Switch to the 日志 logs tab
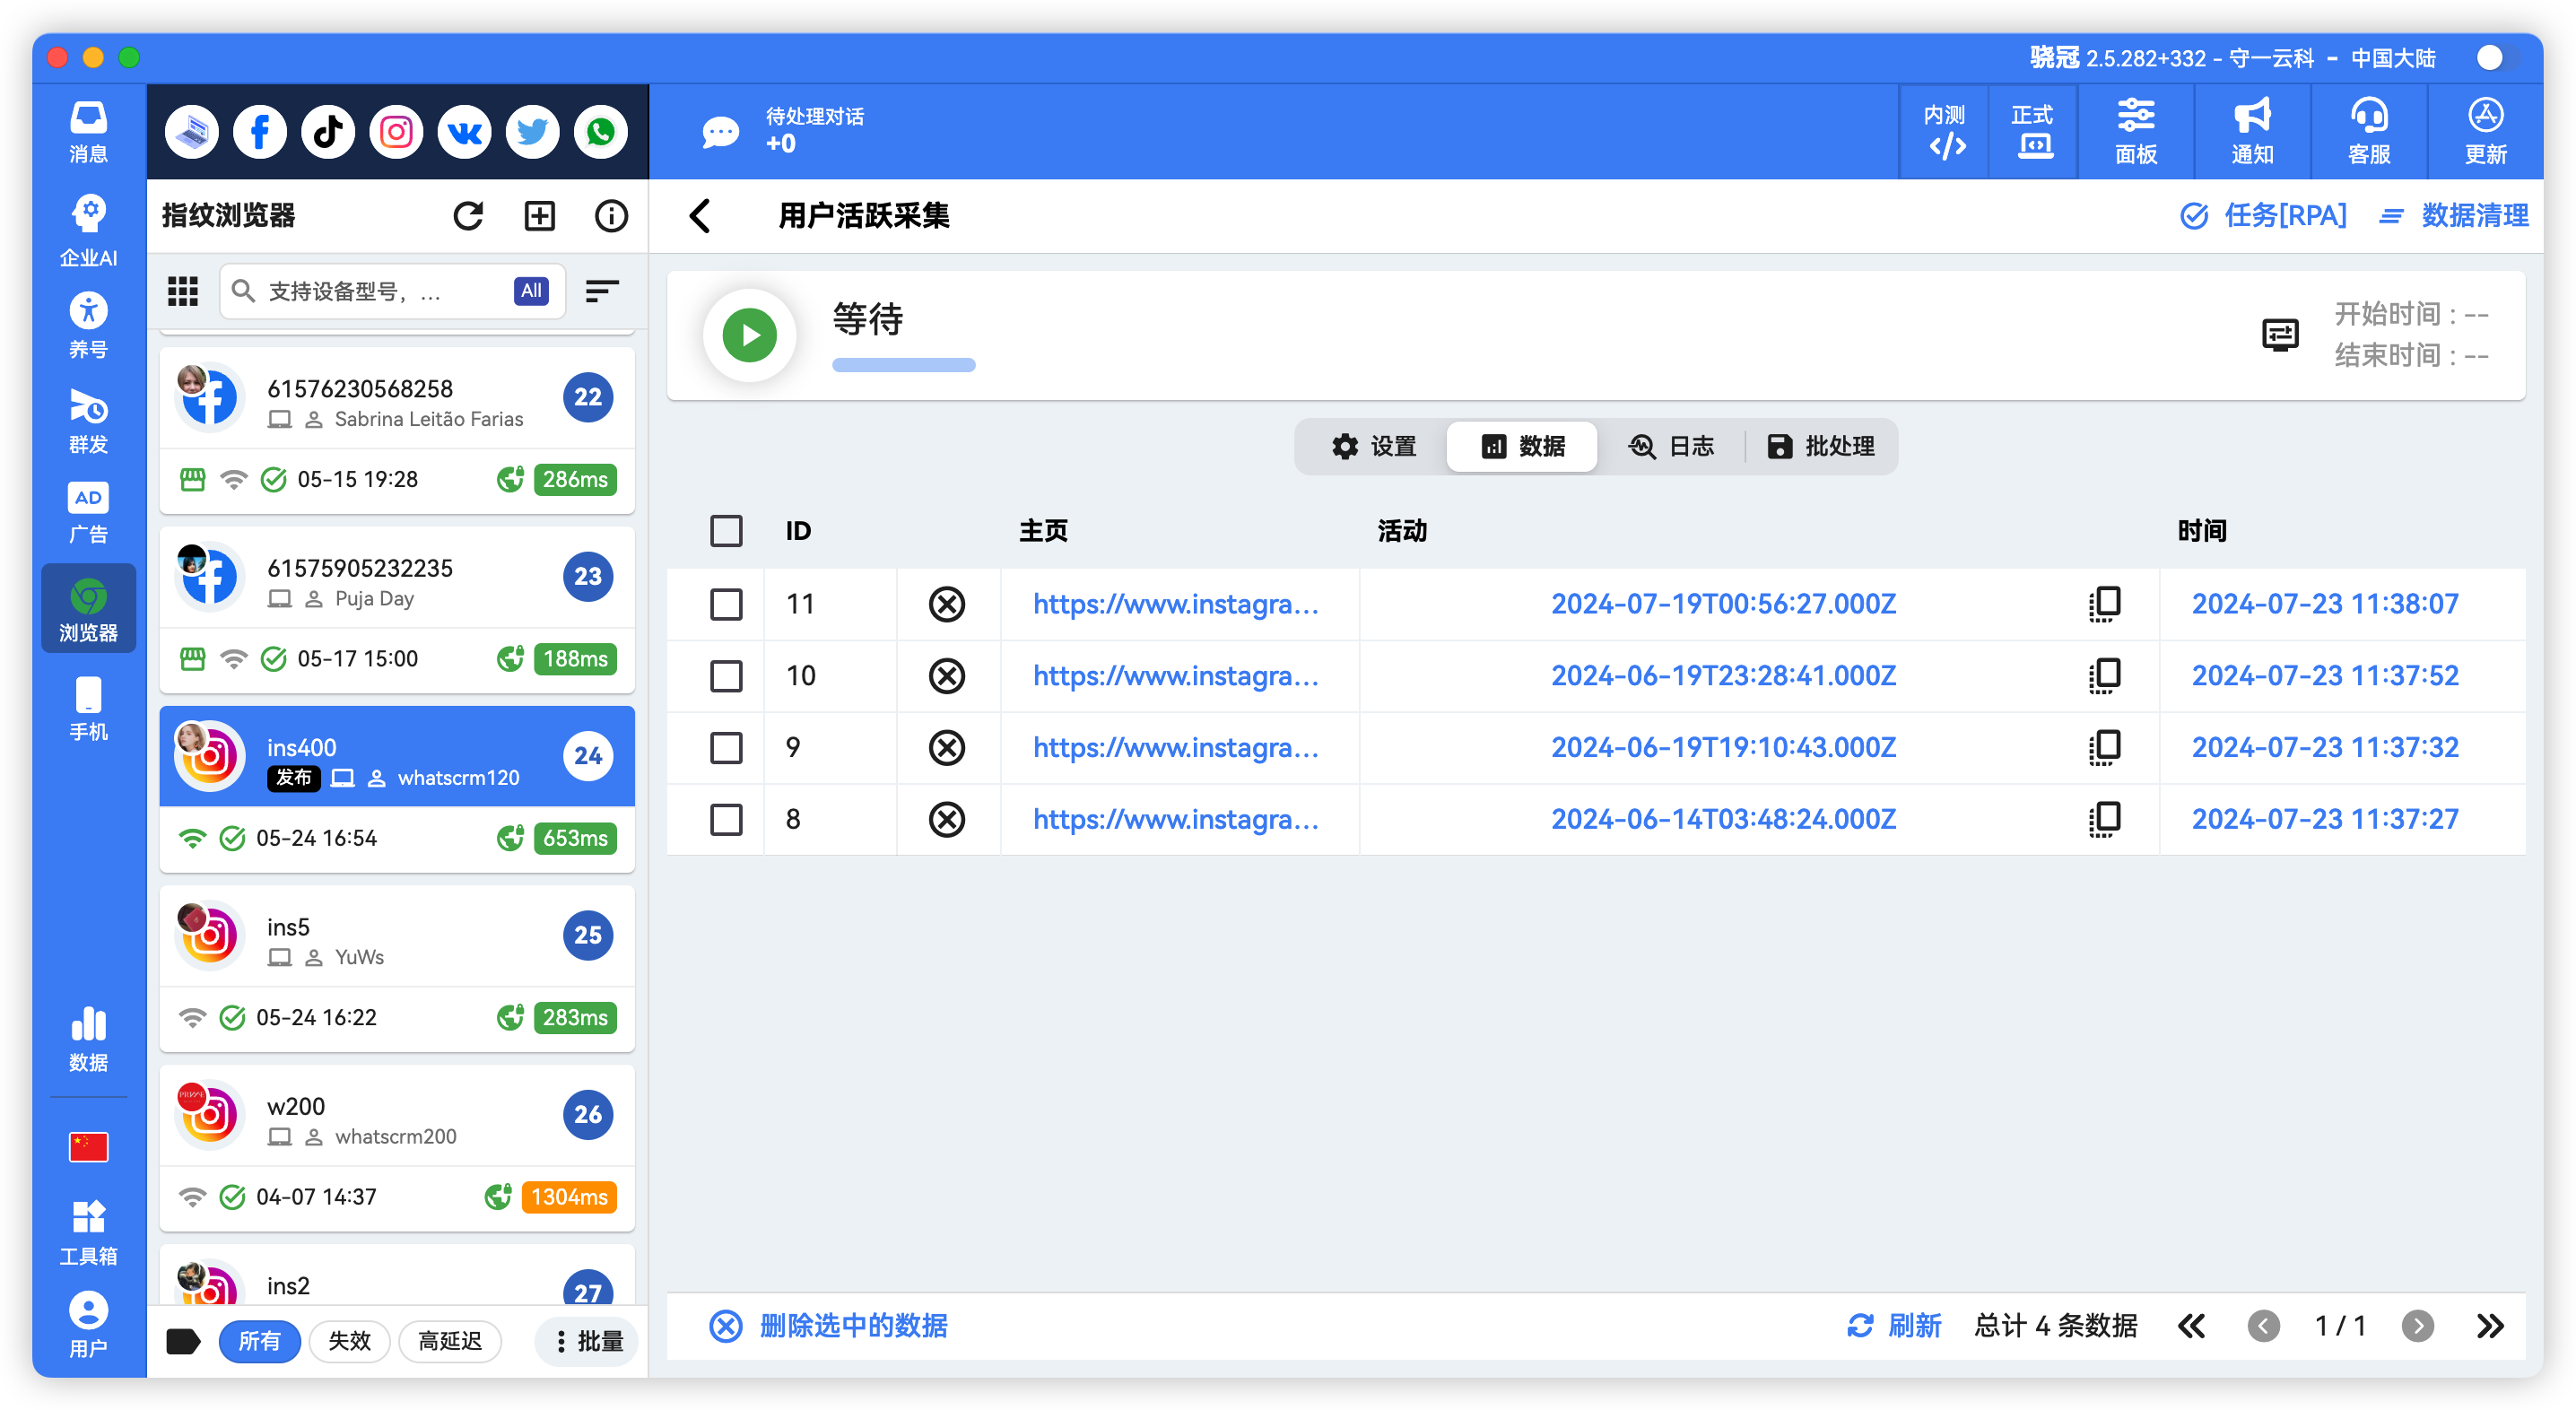The height and width of the screenshot is (1410, 2576). [x=1674, y=446]
